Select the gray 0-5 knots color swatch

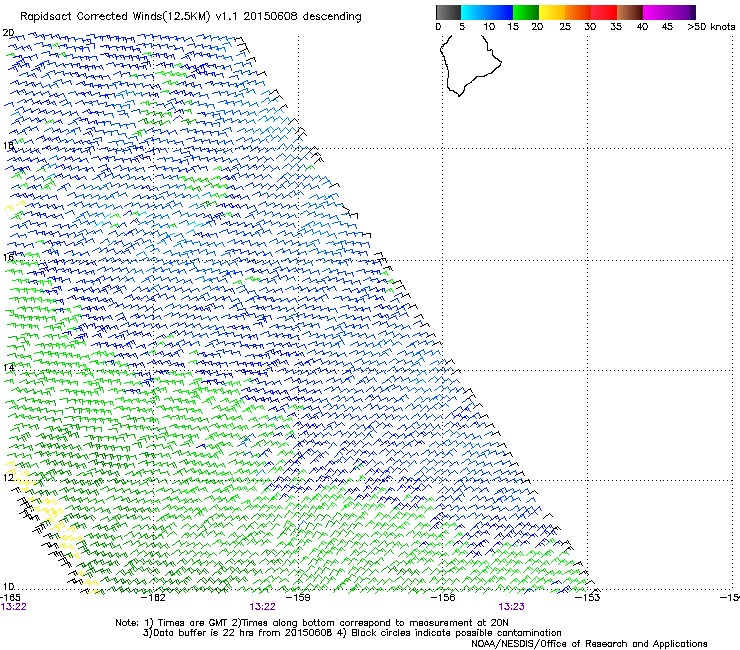[x=448, y=12]
